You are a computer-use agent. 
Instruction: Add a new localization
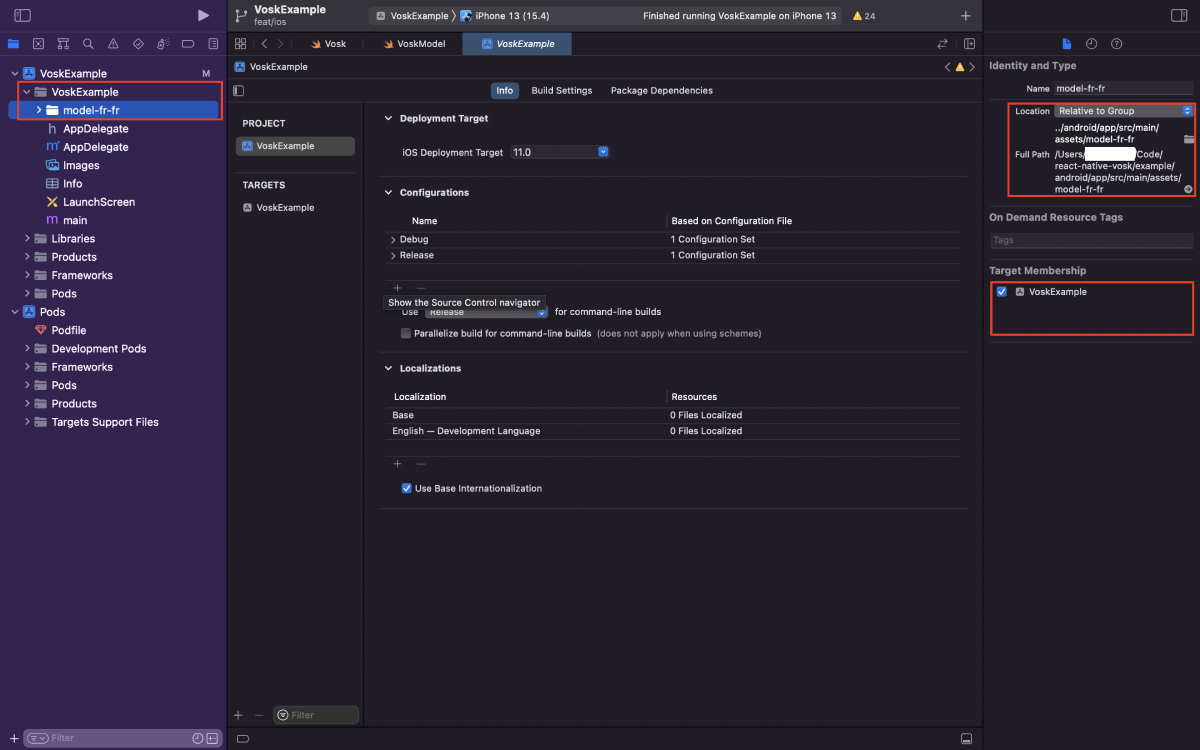click(x=397, y=464)
